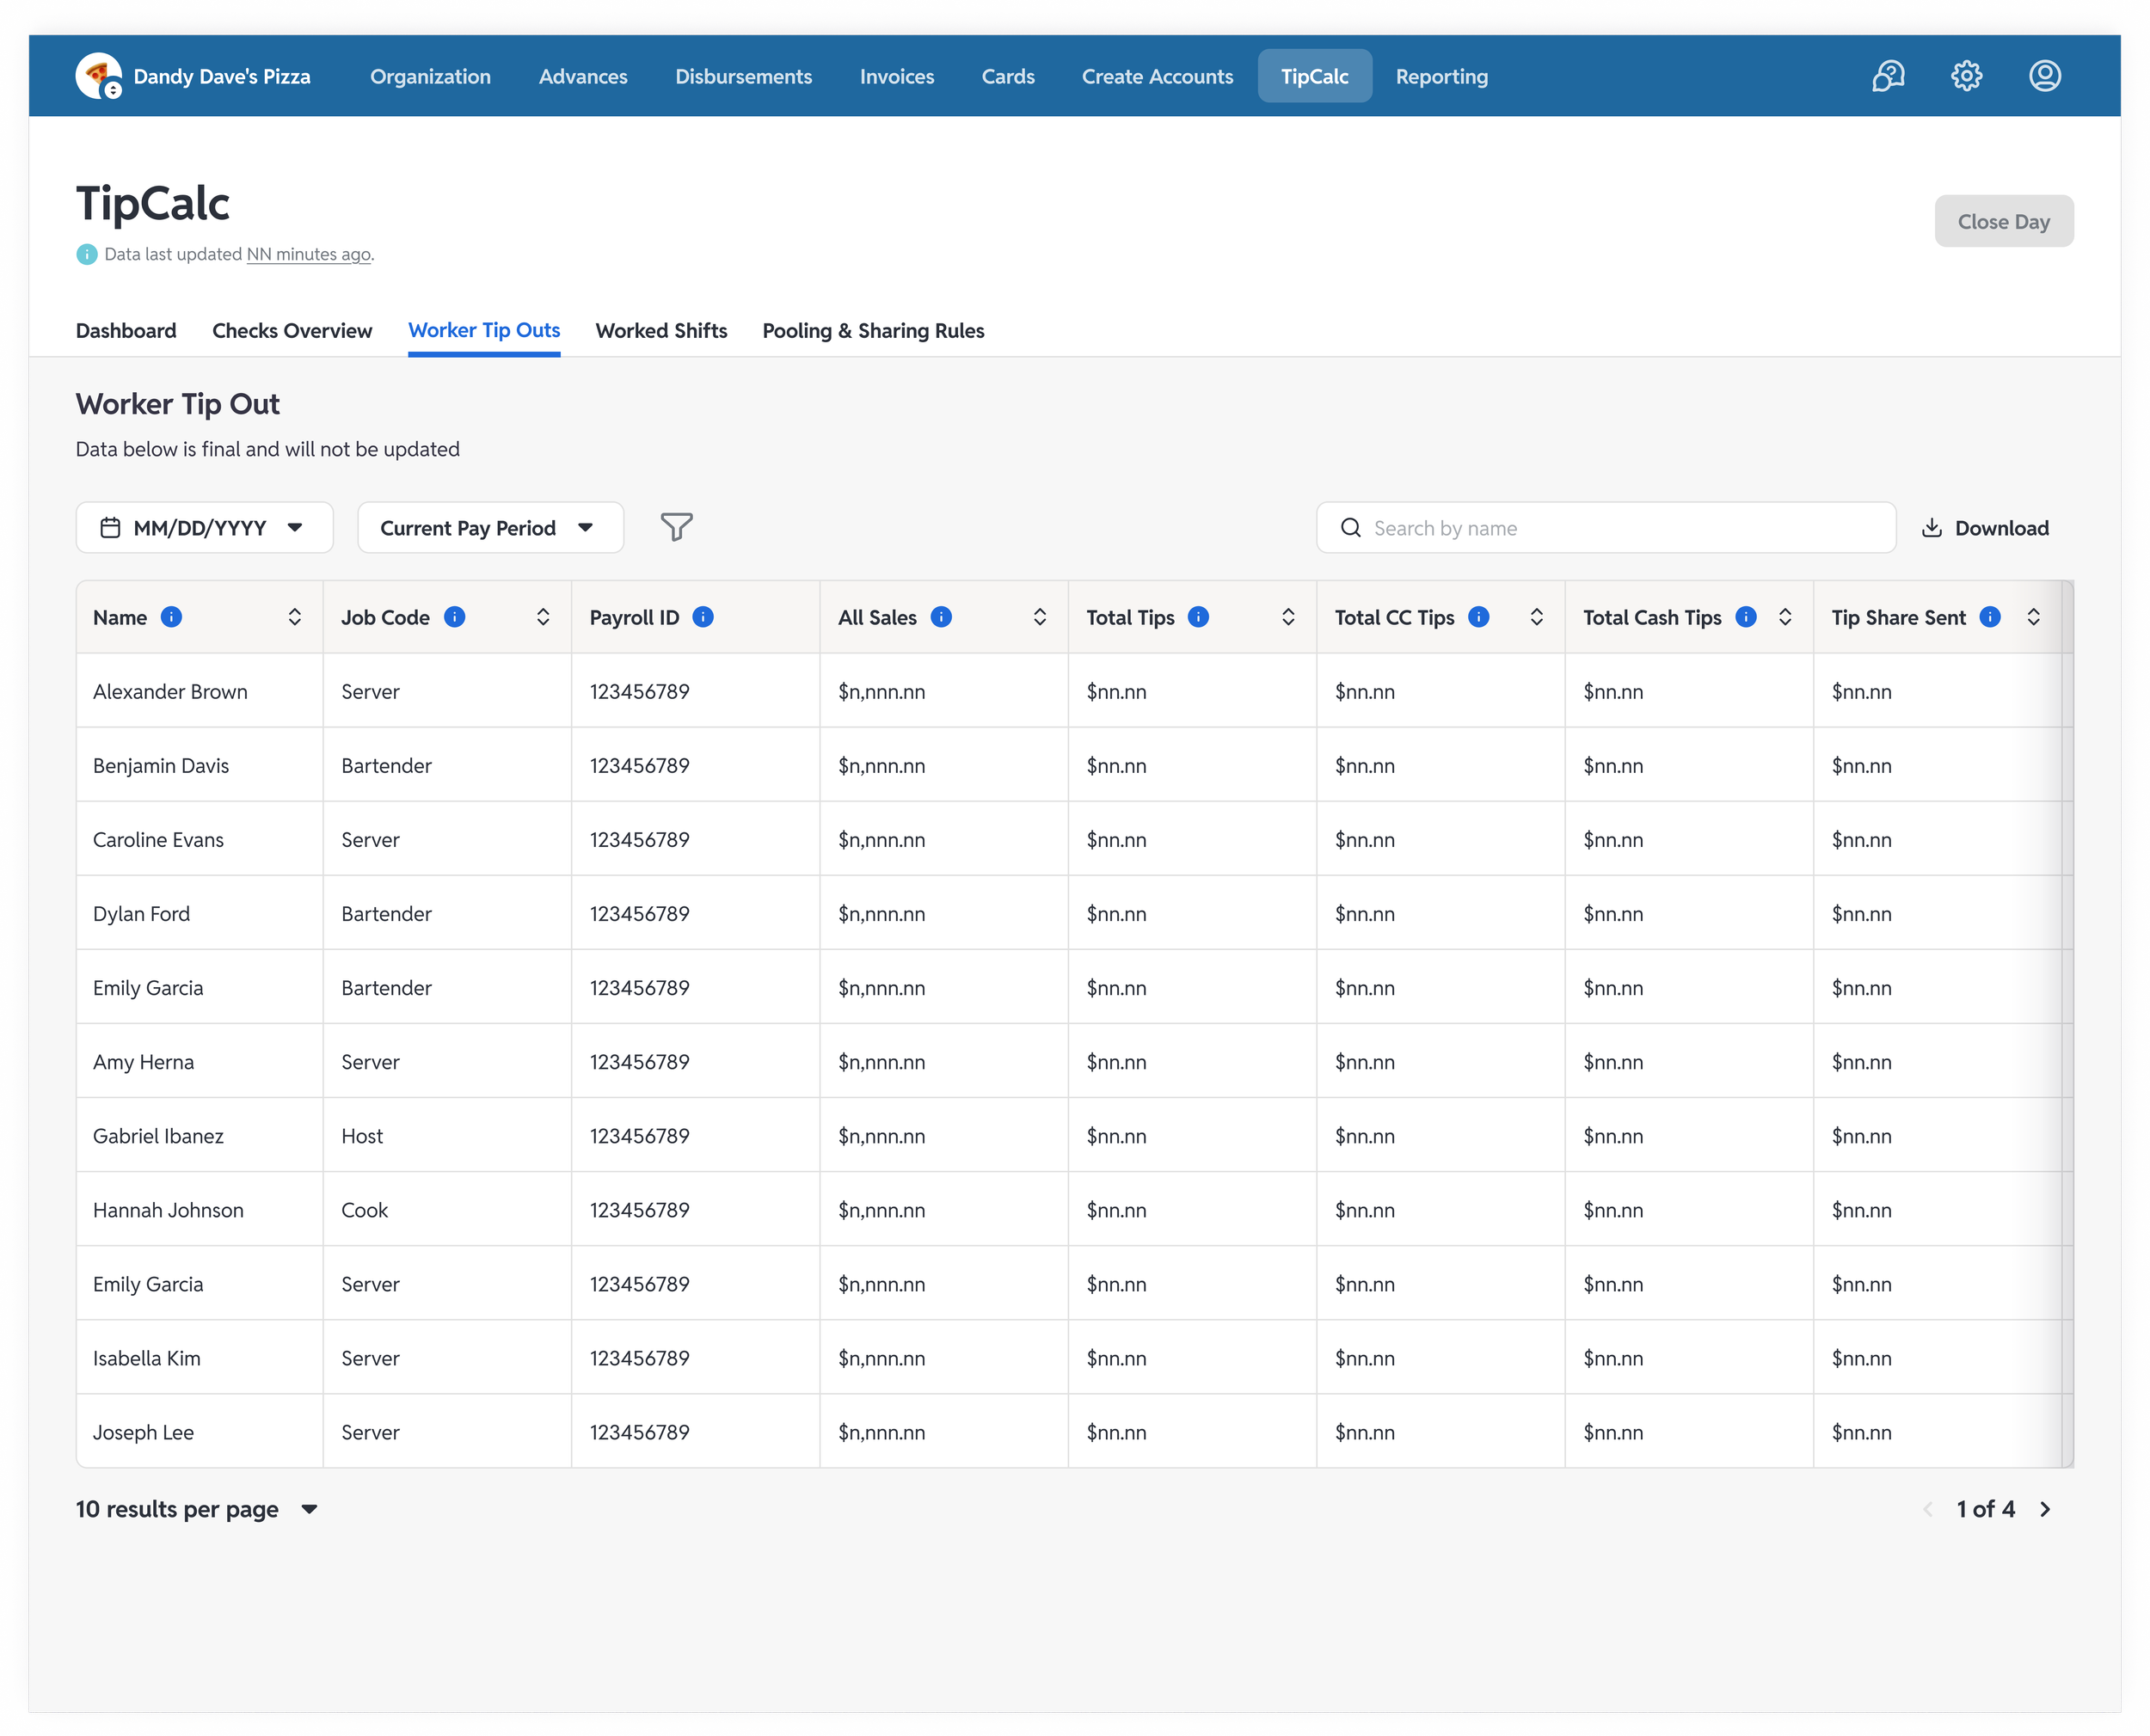Sort the table by Name column
2150x1736 pixels.
point(294,617)
